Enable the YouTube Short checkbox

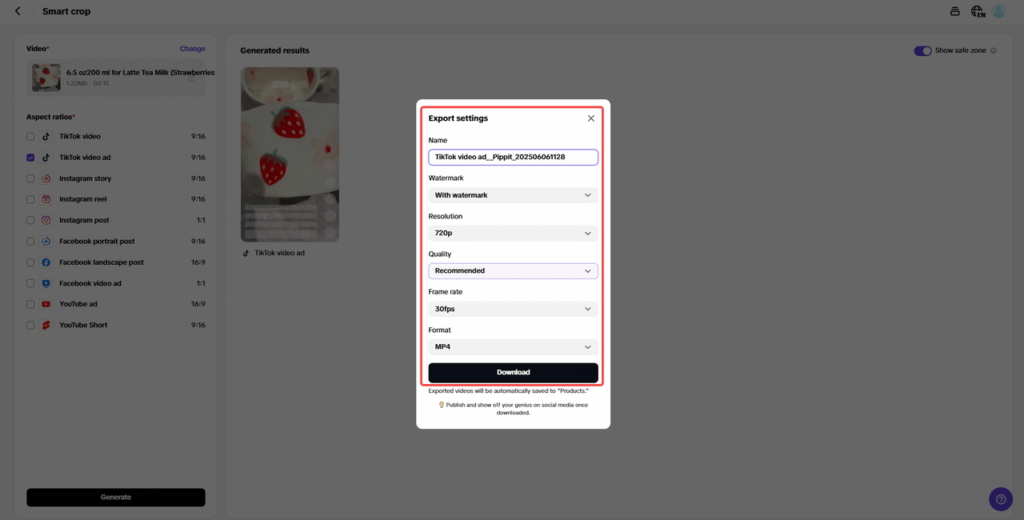coord(31,325)
